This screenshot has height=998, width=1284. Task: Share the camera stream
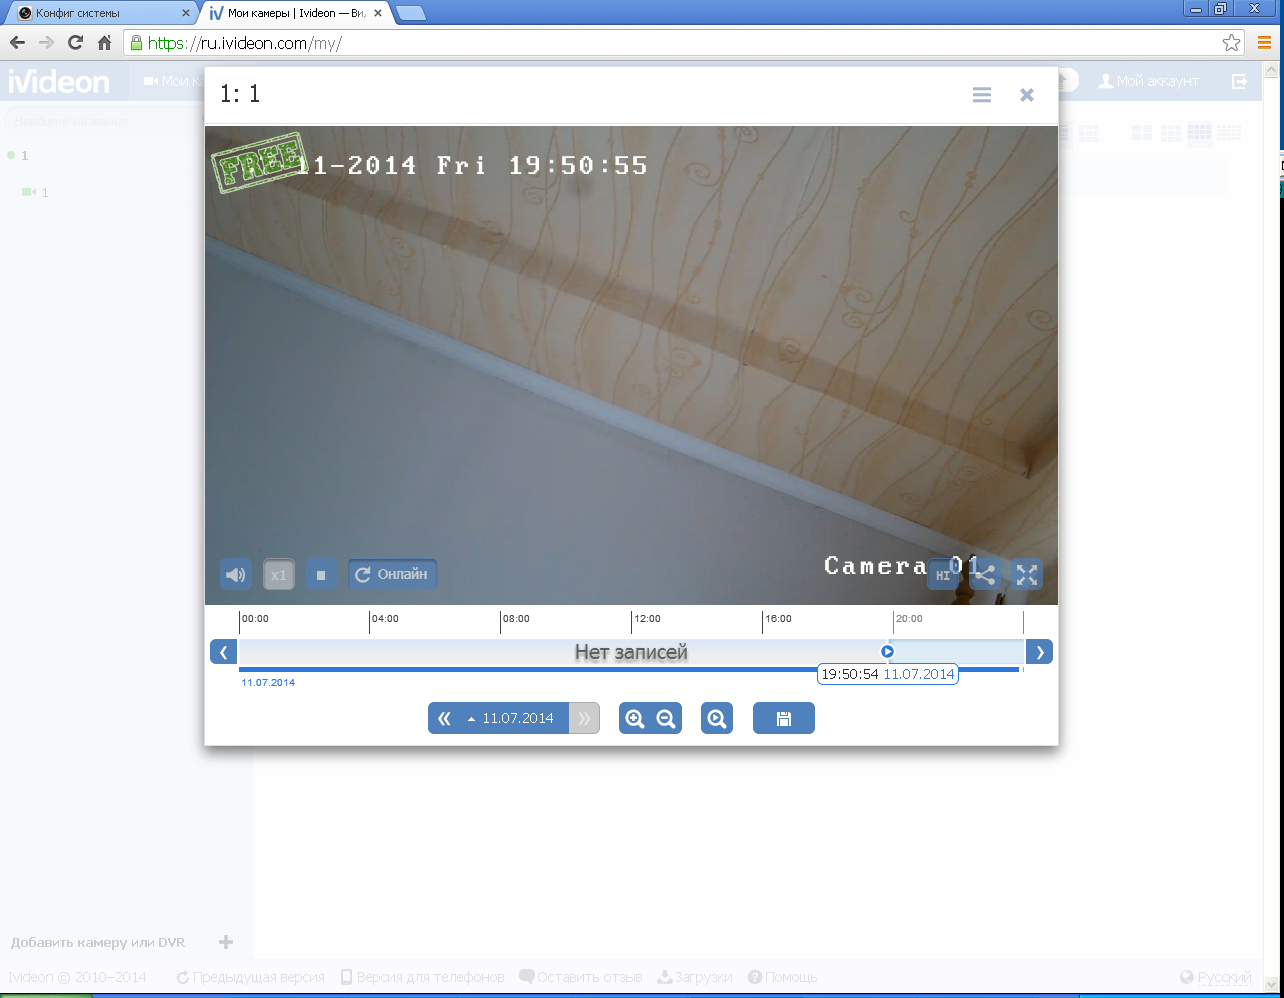pos(985,574)
